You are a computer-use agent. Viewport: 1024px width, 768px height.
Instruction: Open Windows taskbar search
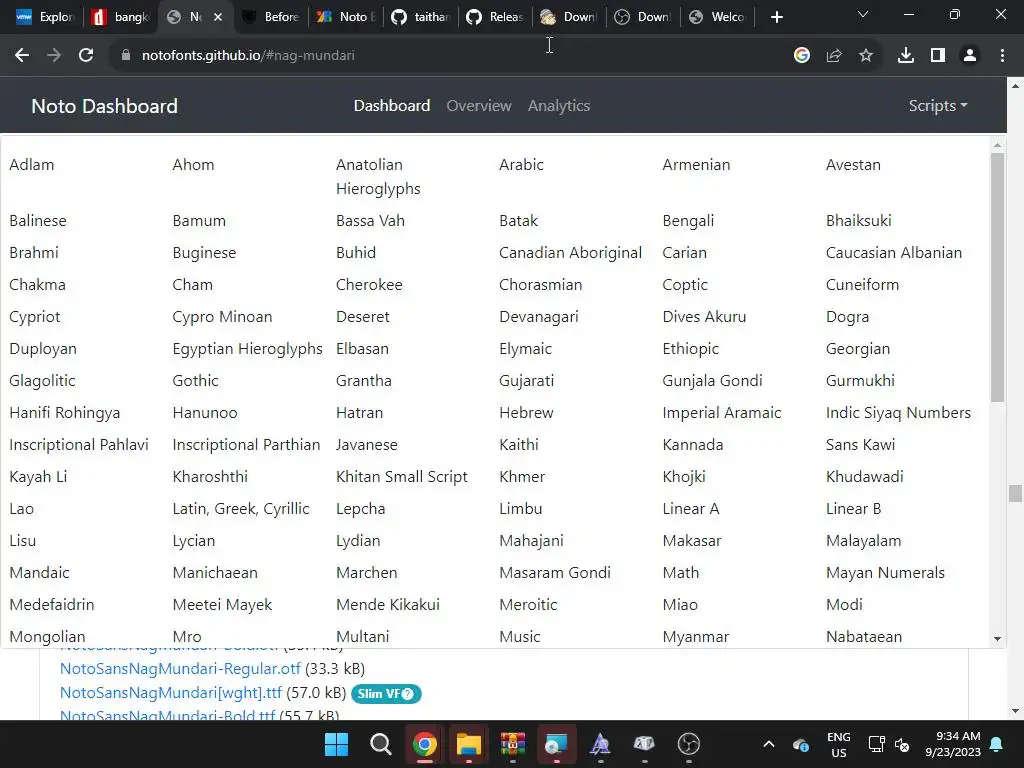click(381, 744)
